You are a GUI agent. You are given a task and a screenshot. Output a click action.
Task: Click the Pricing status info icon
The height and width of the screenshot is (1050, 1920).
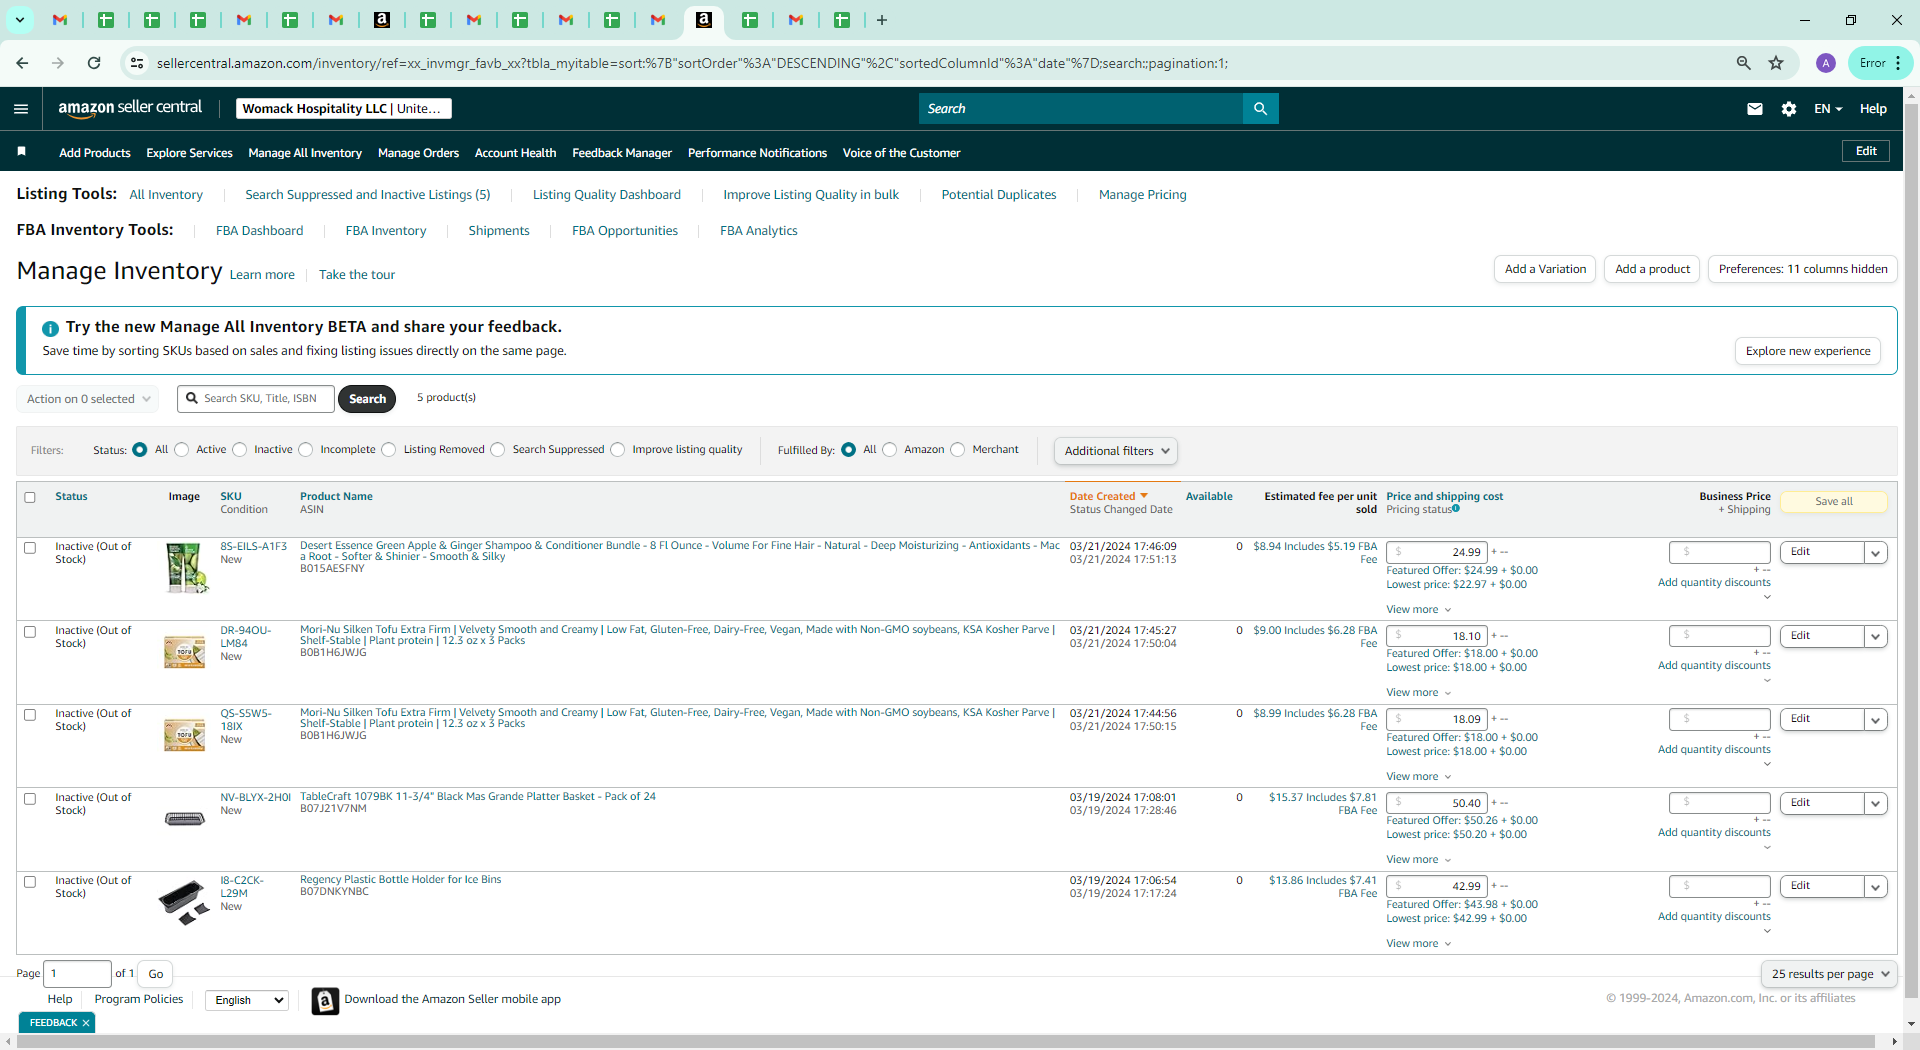pyautogui.click(x=1456, y=509)
